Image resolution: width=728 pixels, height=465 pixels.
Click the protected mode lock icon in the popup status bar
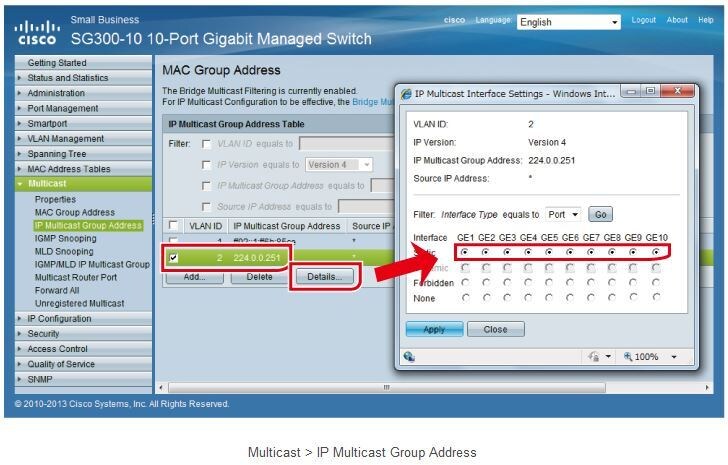(593, 356)
